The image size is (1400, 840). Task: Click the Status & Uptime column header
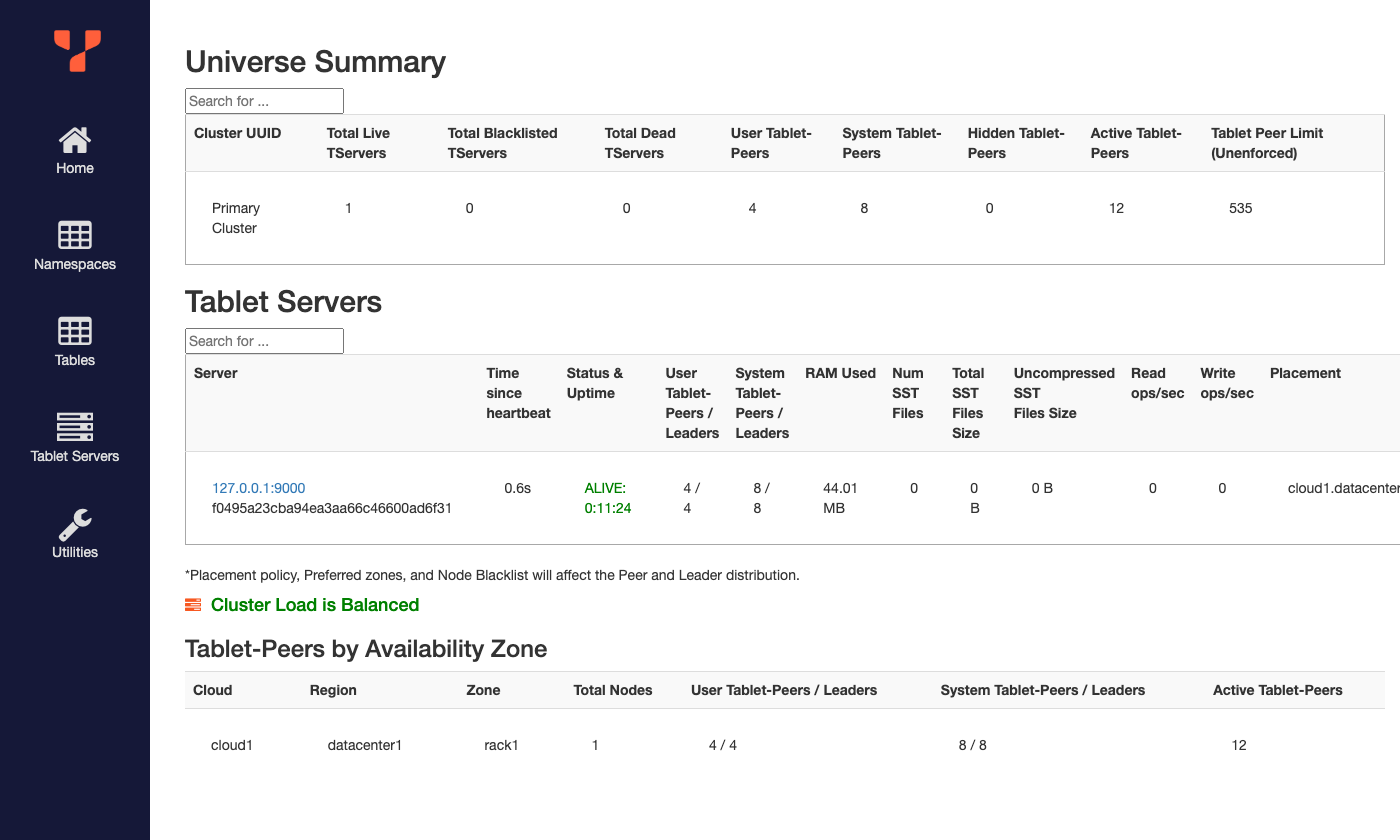tap(595, 383)
